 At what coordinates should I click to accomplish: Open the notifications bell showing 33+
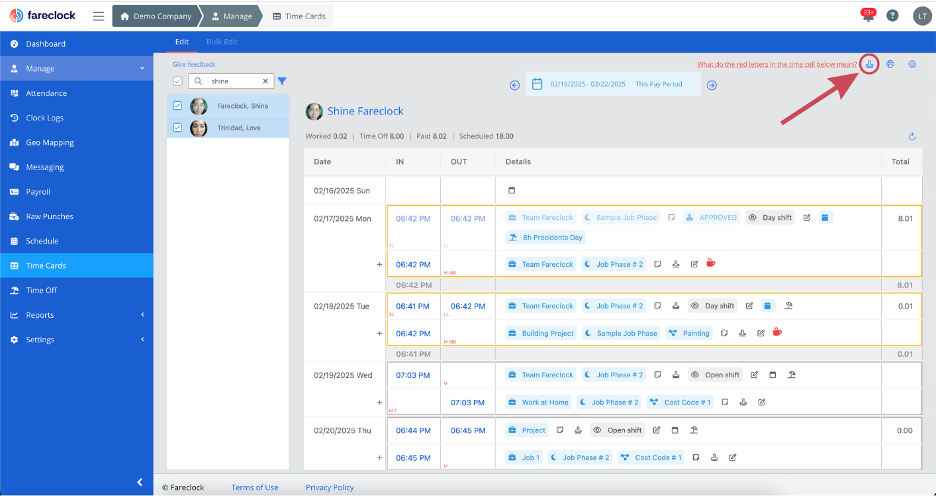868,16
